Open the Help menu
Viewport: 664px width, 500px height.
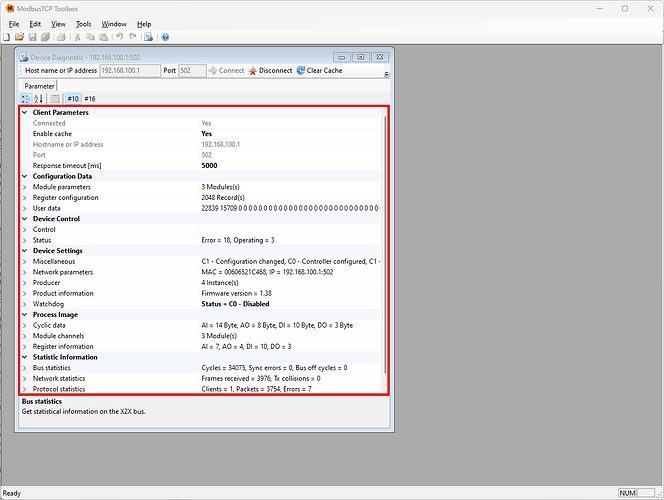(144, 24)
